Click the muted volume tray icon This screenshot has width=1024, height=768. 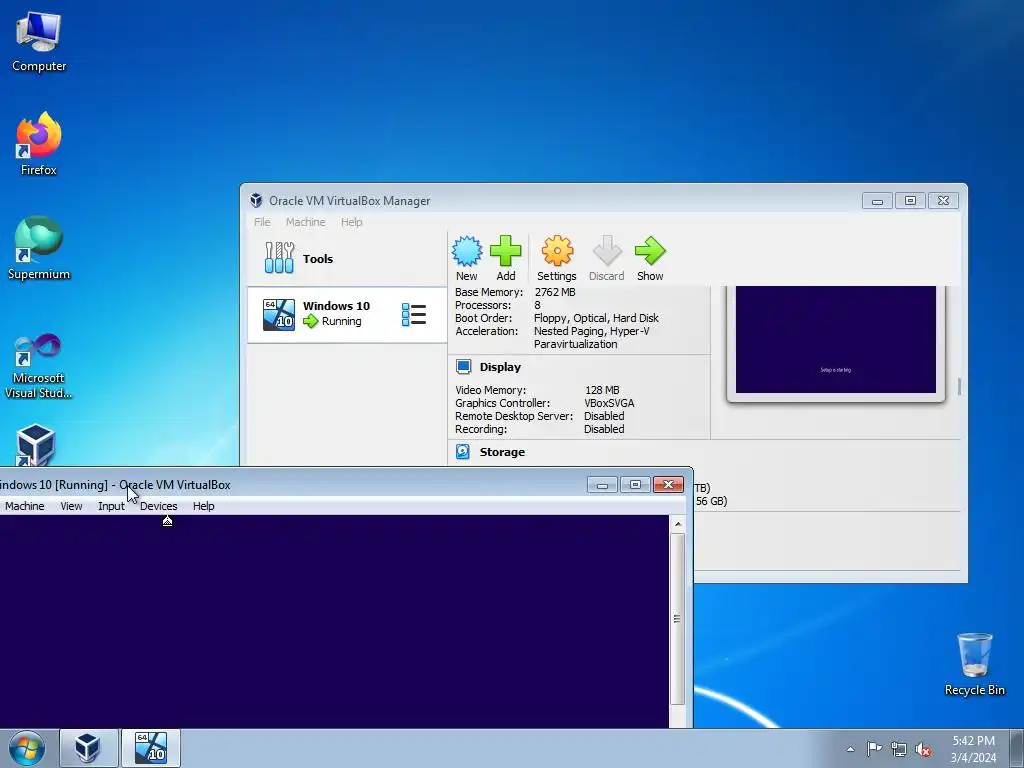click(x=923, y=750)
